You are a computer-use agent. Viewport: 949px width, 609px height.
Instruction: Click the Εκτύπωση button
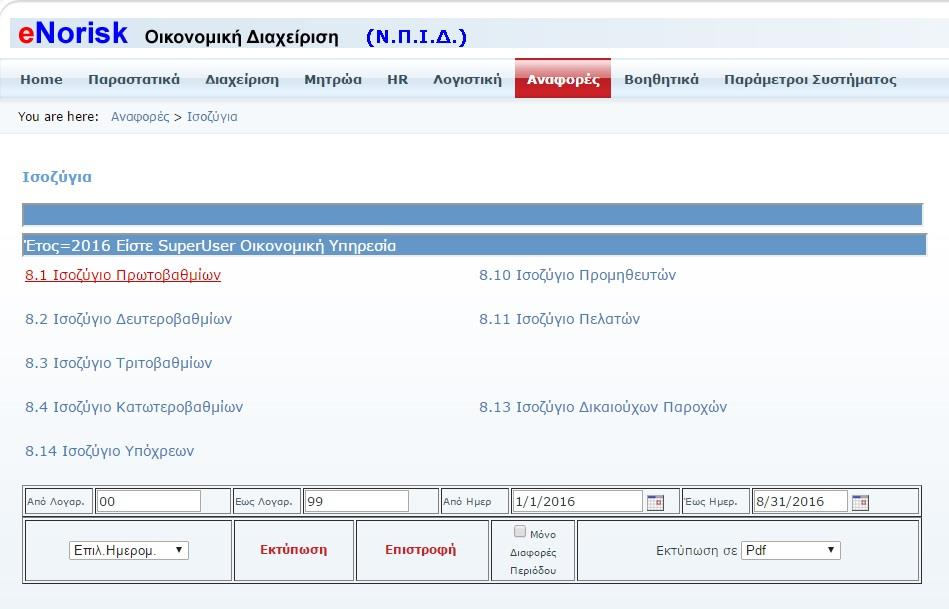pos(294,550)
